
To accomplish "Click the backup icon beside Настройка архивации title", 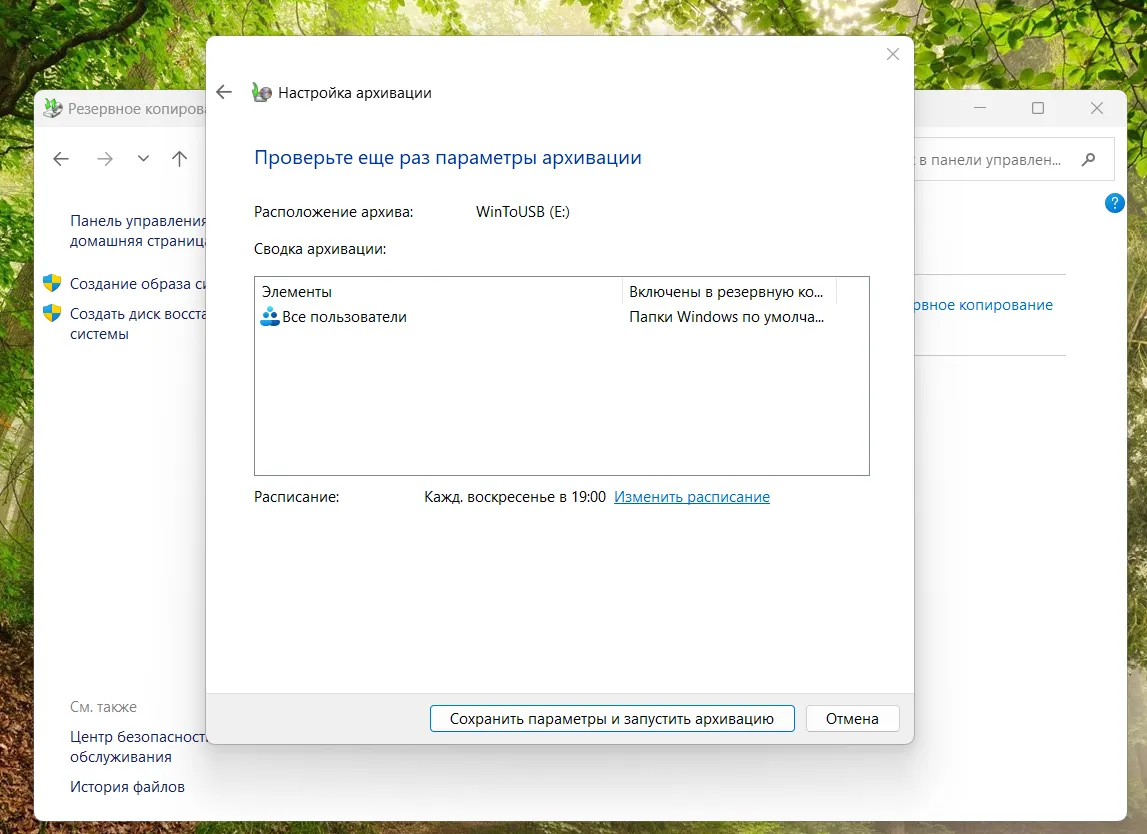I will [261, 92].
